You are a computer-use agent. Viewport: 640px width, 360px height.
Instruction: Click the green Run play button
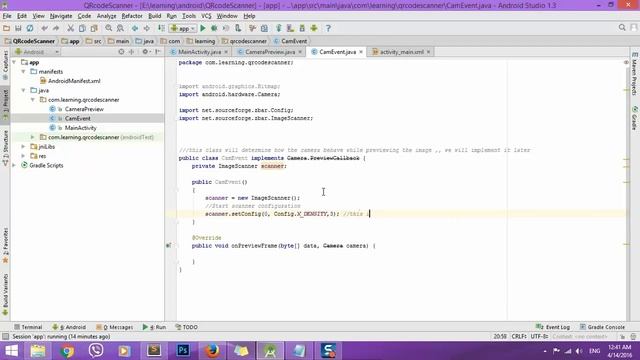click(203, 28)
